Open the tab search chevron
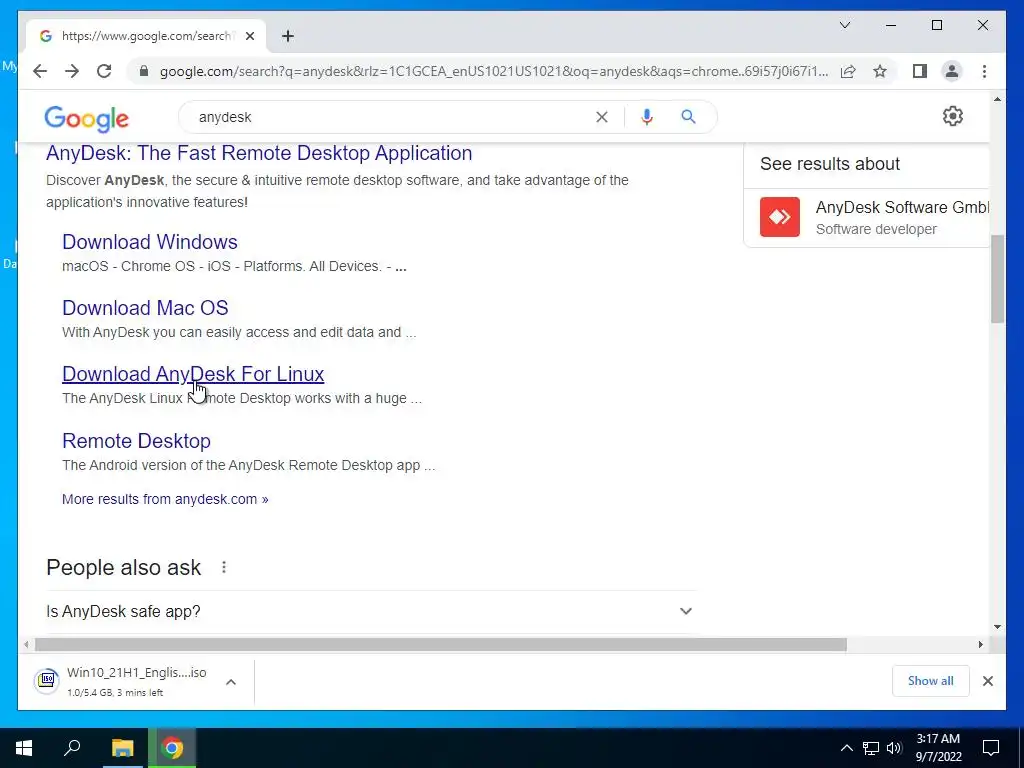1024x768 pixels. [844, 25]
